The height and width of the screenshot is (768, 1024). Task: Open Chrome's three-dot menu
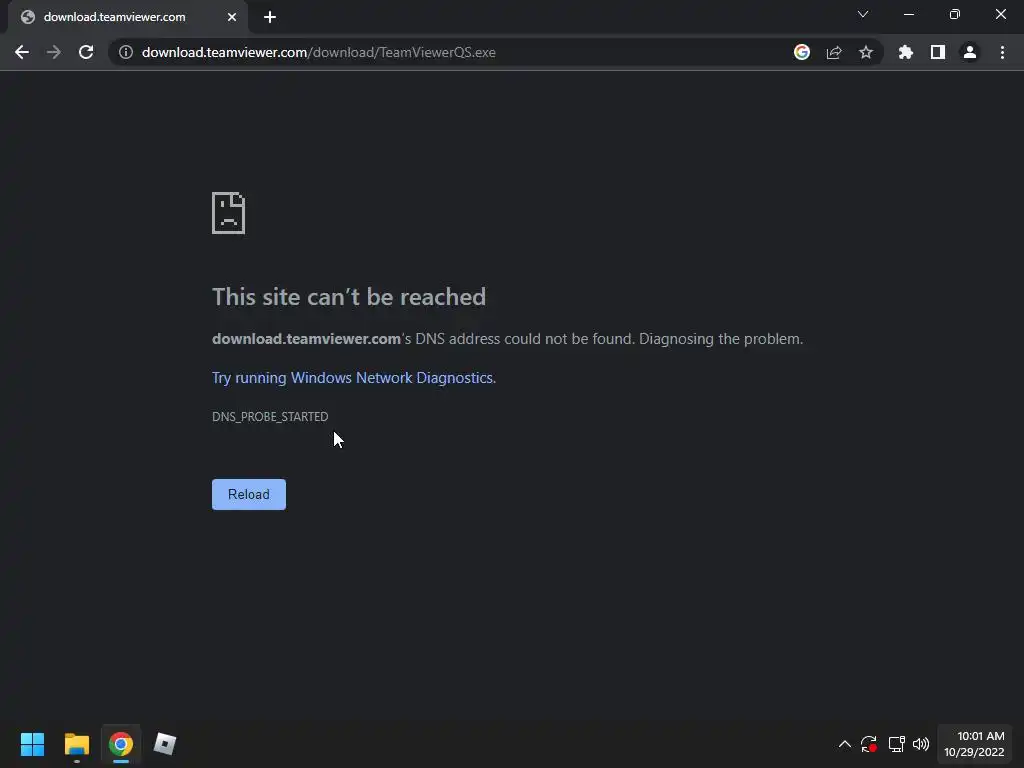1002,52
